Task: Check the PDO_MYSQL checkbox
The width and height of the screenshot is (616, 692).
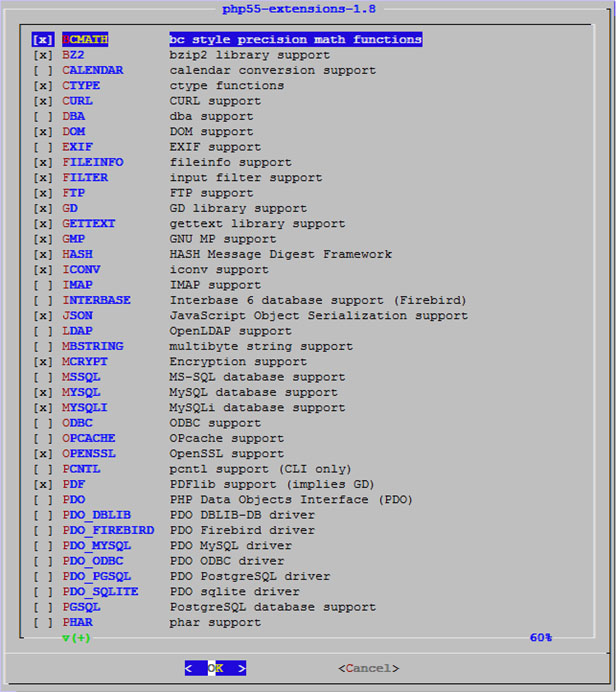Action: click(x=43, y=546)
